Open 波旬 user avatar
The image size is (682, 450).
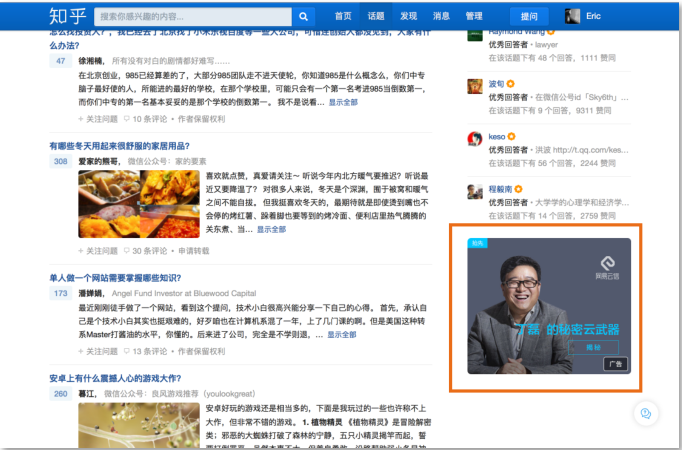(x=475, y=86)
